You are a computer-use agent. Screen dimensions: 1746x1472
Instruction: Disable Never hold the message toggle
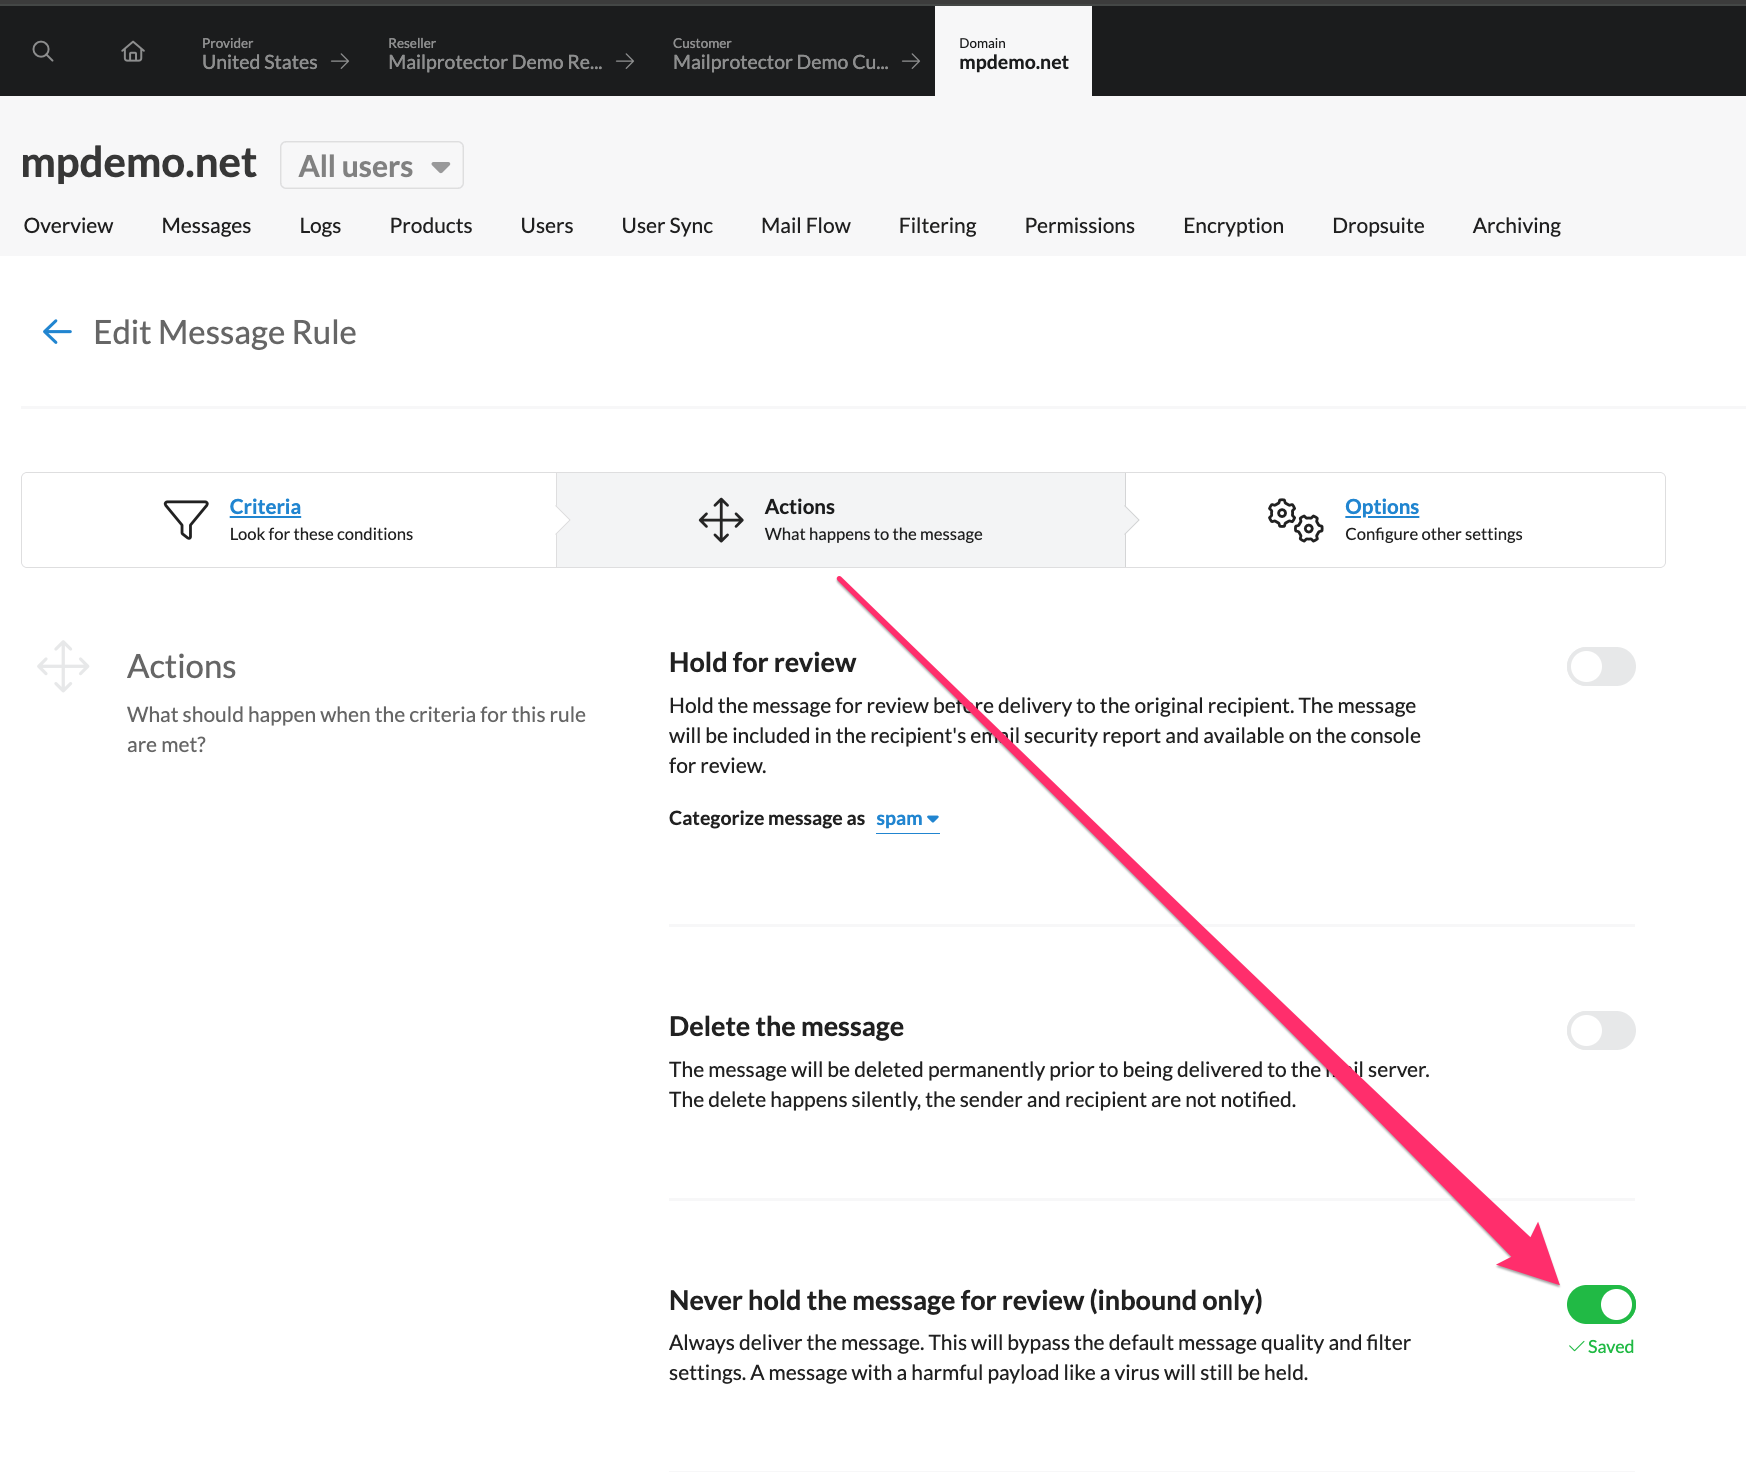(1600, 1305)
